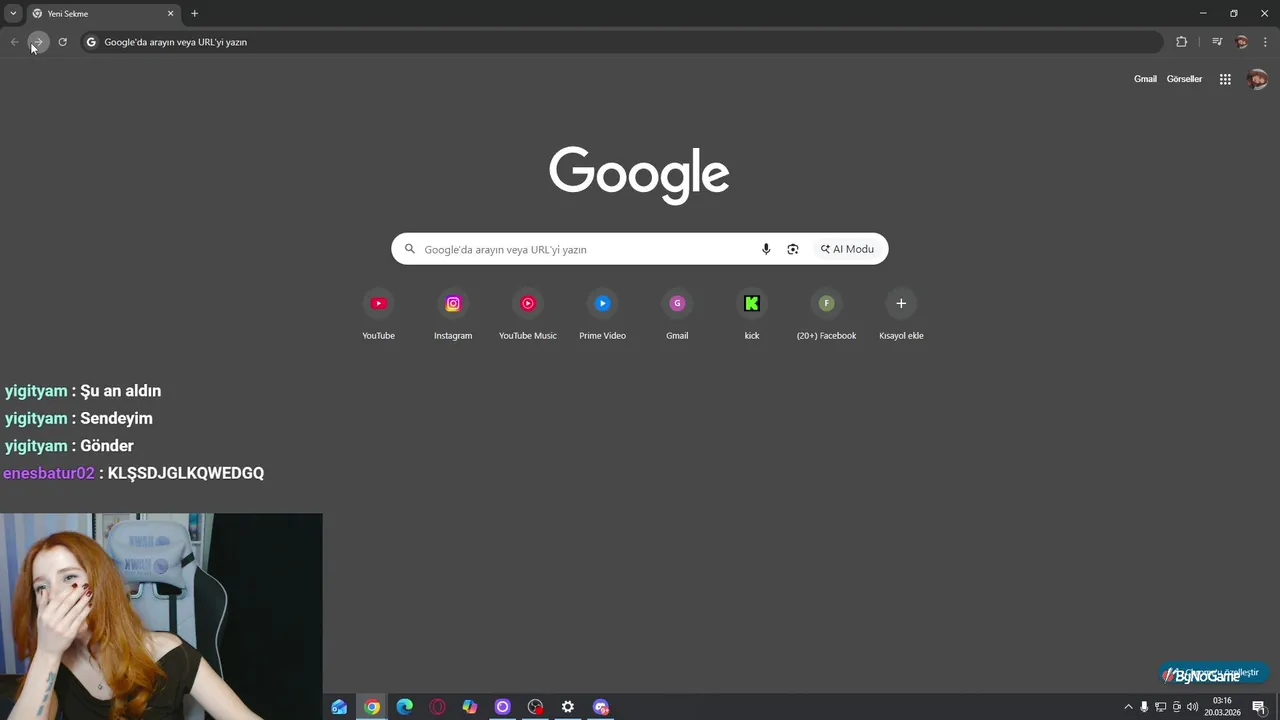
Task: Open Settings gear in taskbar
Action: pos(568,707)
